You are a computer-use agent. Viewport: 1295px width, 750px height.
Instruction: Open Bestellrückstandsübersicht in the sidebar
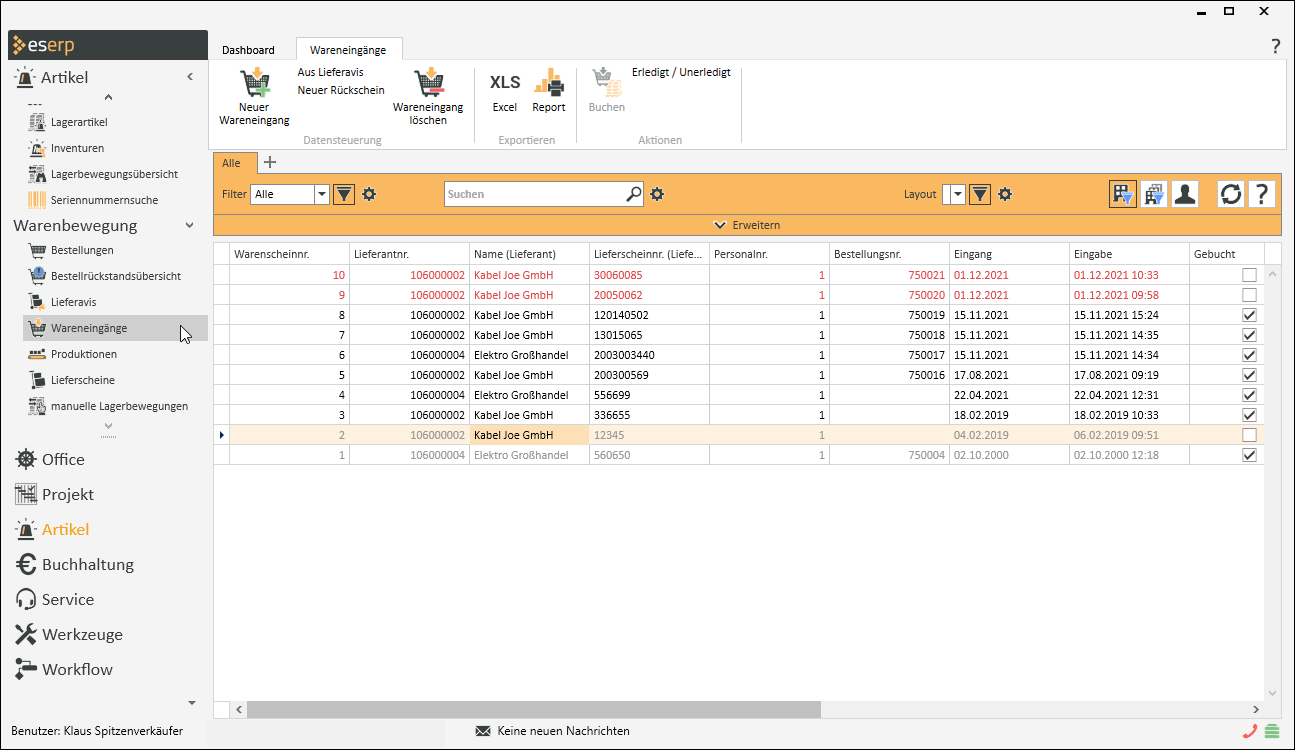[115, 276]
